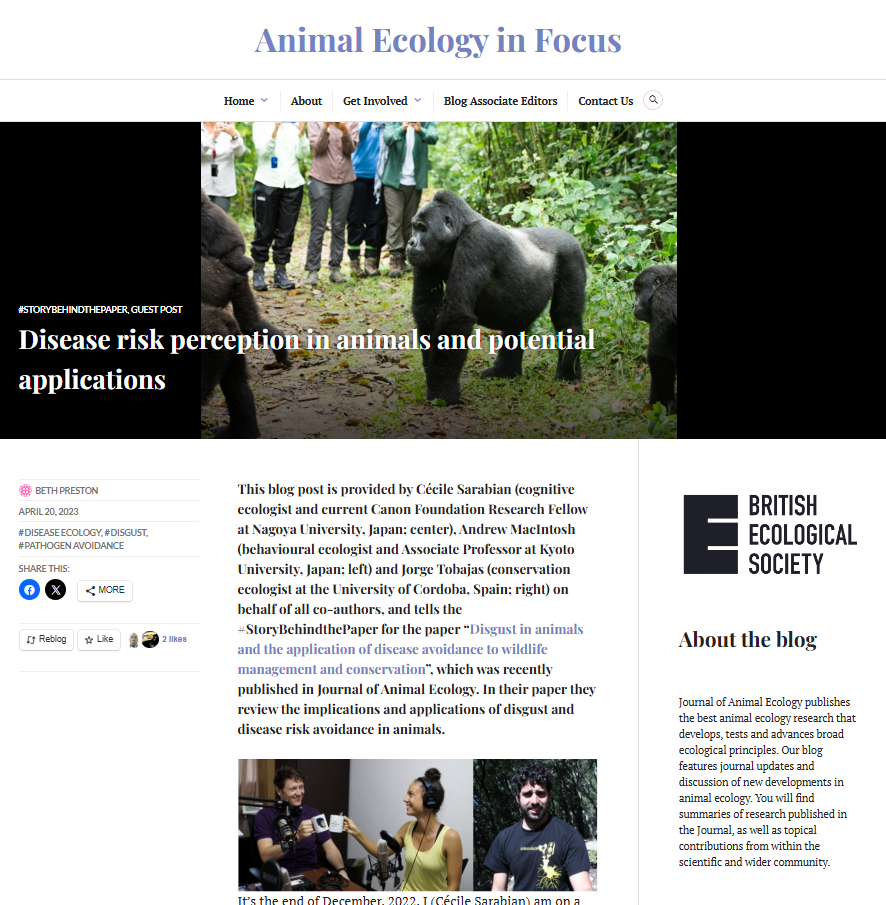Viewport: 886px width, 905px height.
Task: Open the MORE sharing options button
Action: (x=105, y=590)
